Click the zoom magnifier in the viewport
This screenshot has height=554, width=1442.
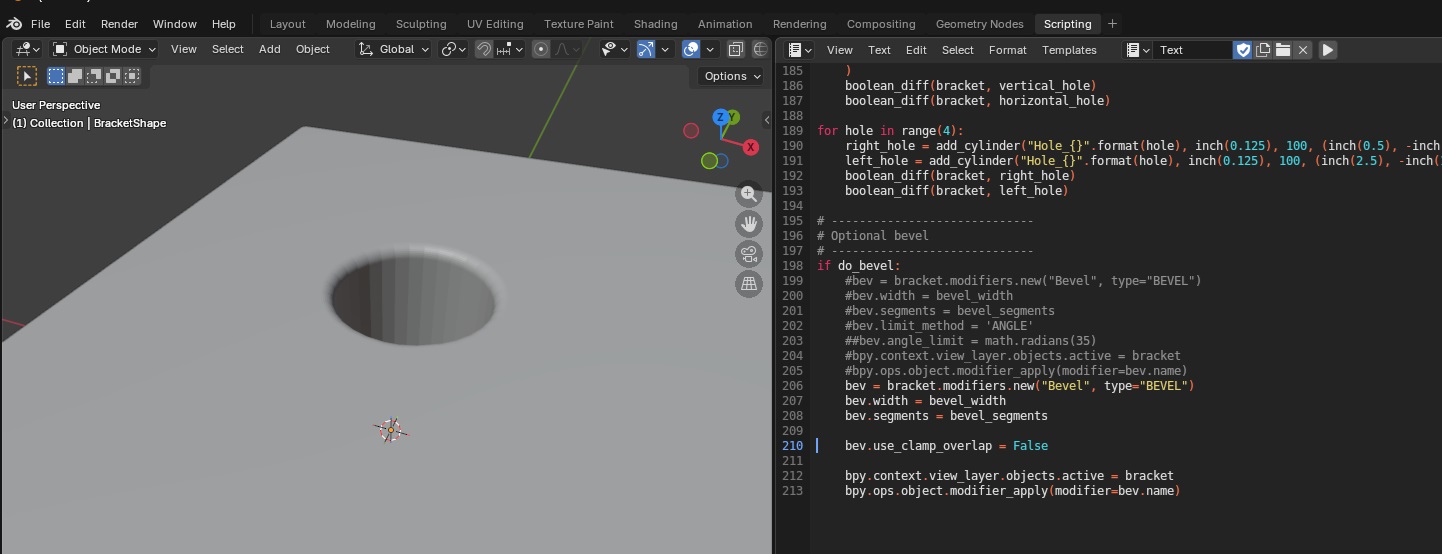pyautogui.click(x=749, y=194)
